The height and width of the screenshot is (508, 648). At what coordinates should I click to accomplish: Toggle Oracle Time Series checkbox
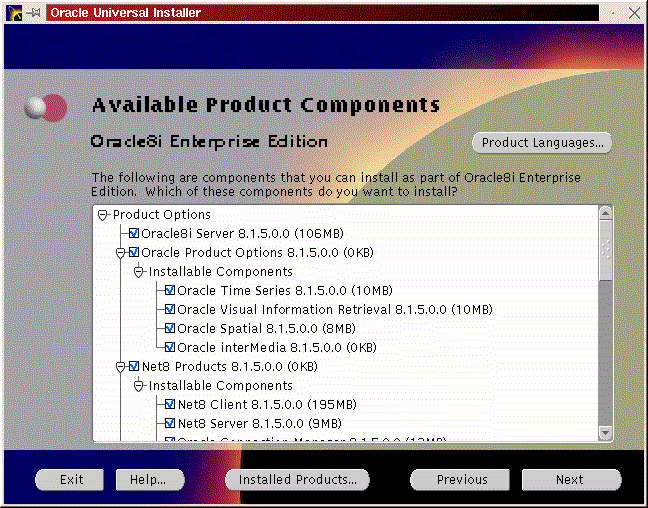pos(170,290)
